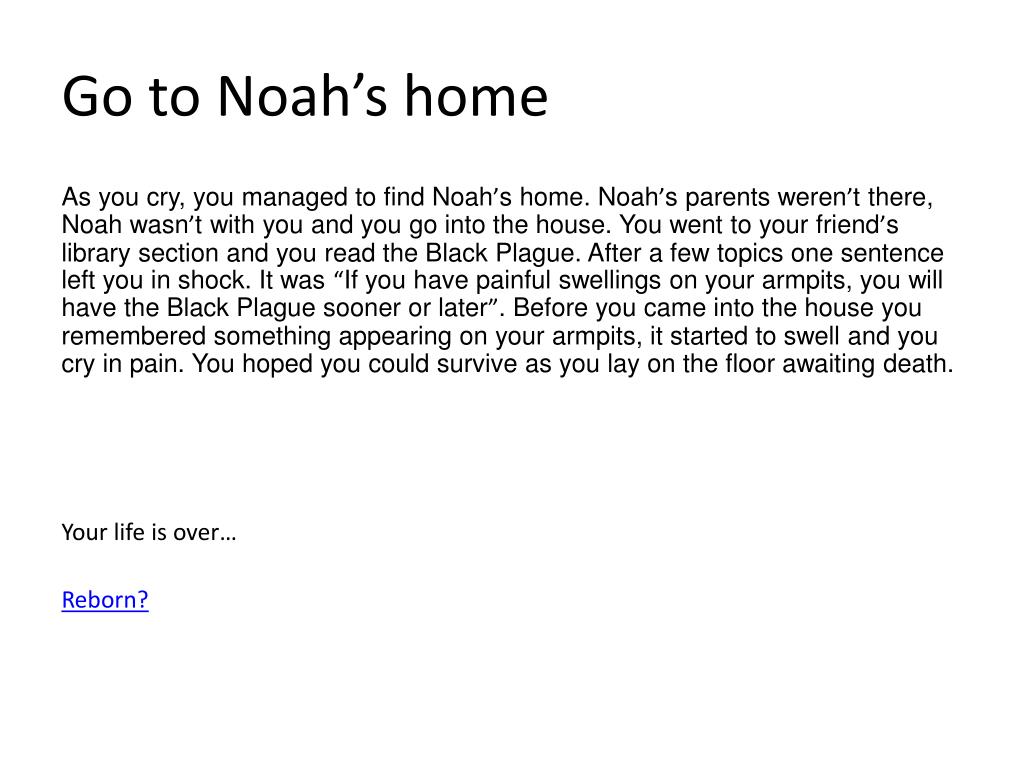Click the line starting have the Black Plague
Viewport: 1024px width, 768px height.
click(x=492, y=308)
